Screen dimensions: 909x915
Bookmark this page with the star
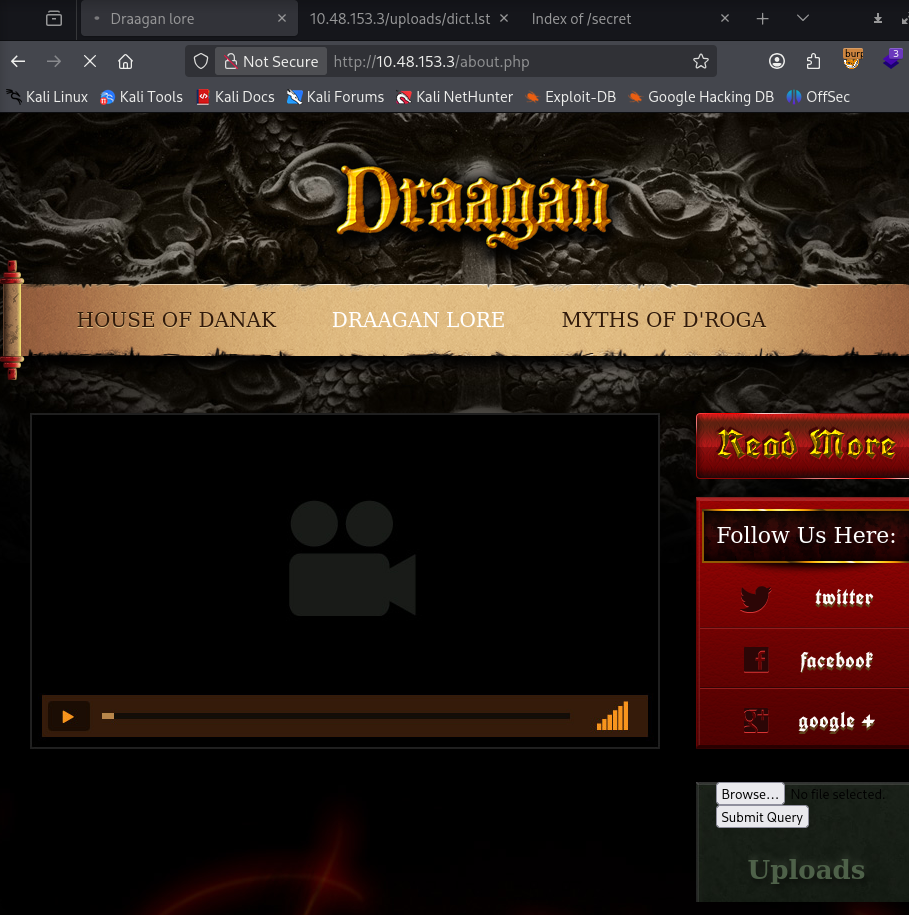coord(701,61)
